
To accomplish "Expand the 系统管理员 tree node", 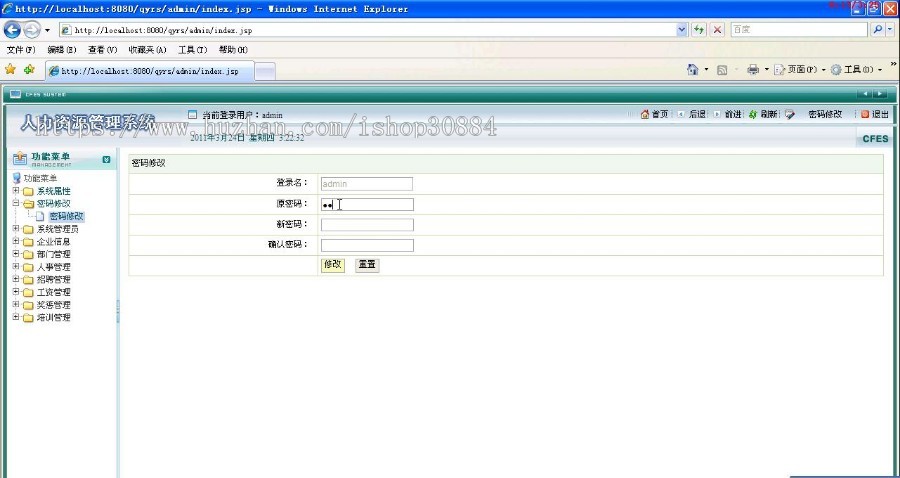I will 16,228.
